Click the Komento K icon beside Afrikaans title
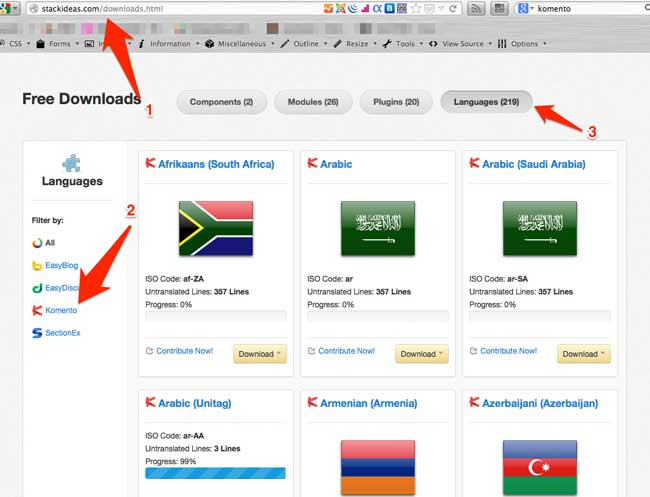This screenshot has width=650, height=497. tap(150, 163)
